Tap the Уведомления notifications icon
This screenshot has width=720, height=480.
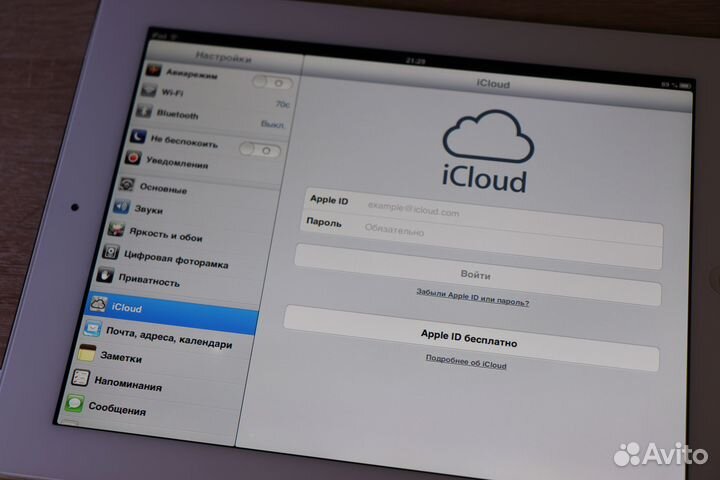coord(133,158)
